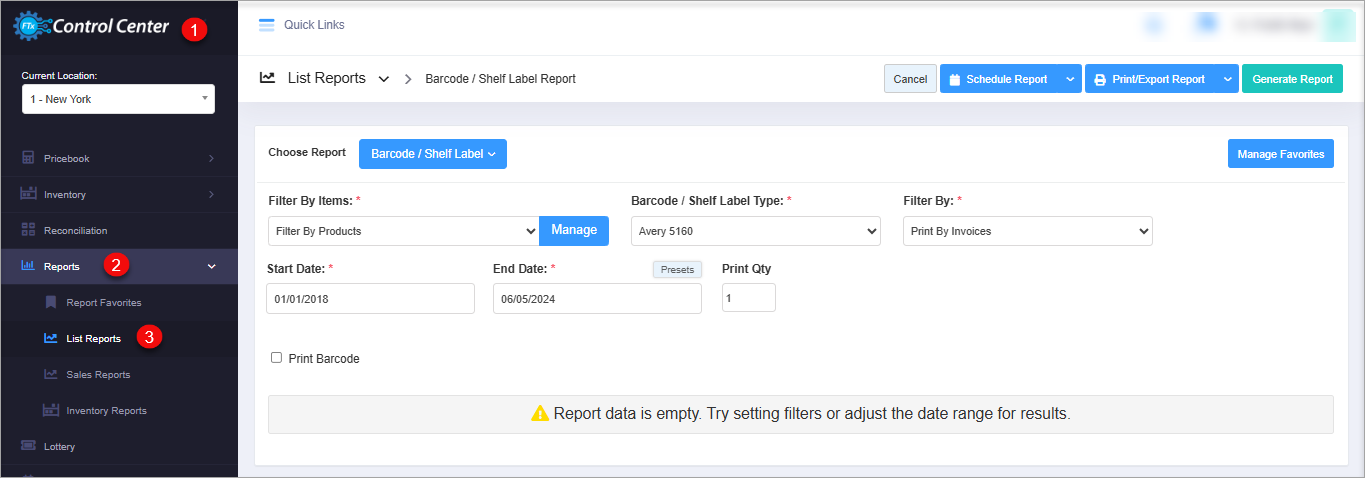Select List Reports in sidebar
This screenshot has height=478, width=1365.
(93, 339)
